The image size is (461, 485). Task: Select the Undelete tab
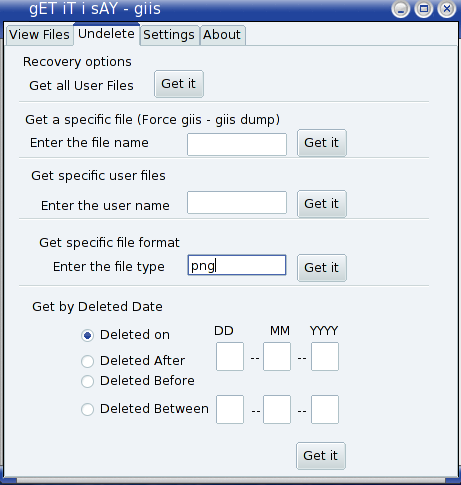pyautogui.click(x=106, y=34)
